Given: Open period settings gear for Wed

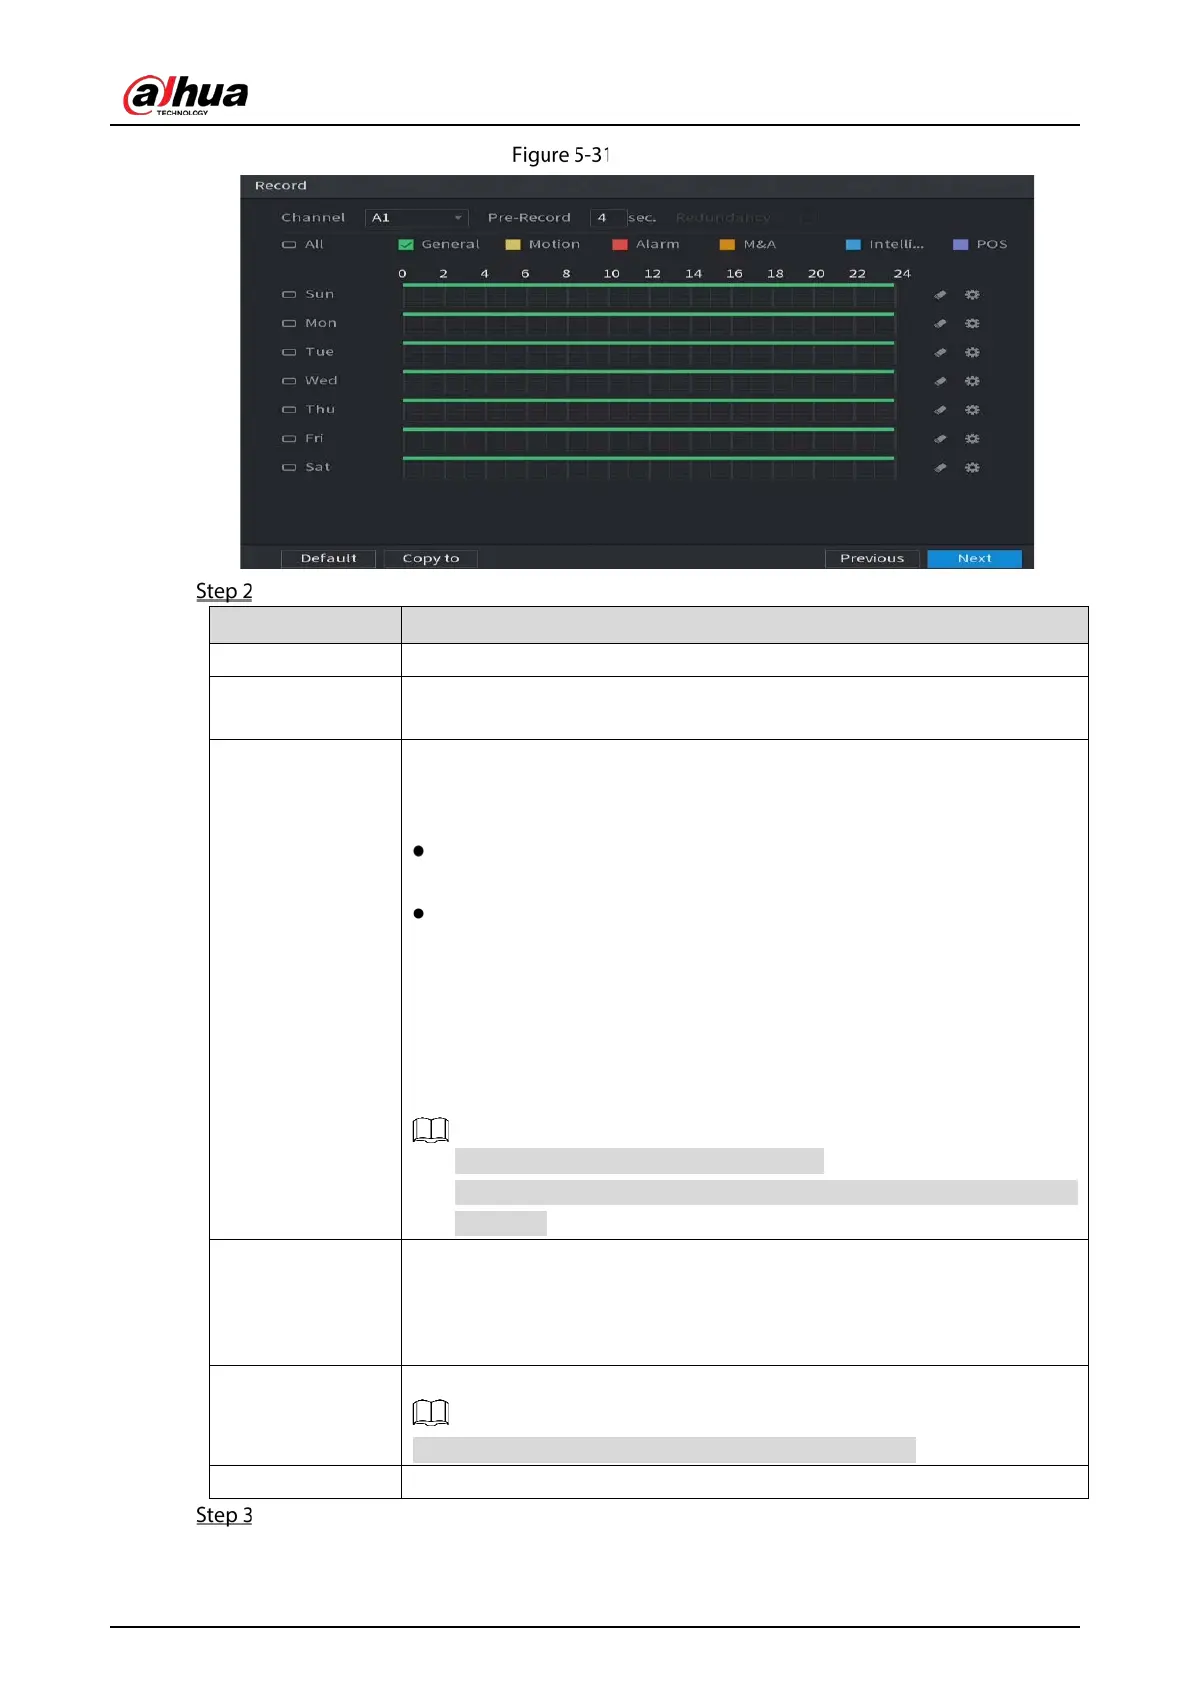Looking at the screenshot, I should pyautogui.click(x=972, y=382).
